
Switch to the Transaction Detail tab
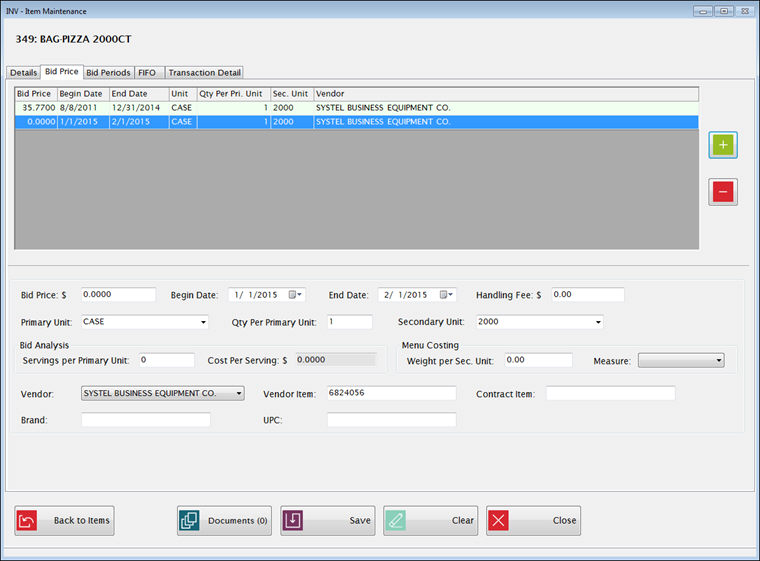pyautogui.click(x=204, y=73)
